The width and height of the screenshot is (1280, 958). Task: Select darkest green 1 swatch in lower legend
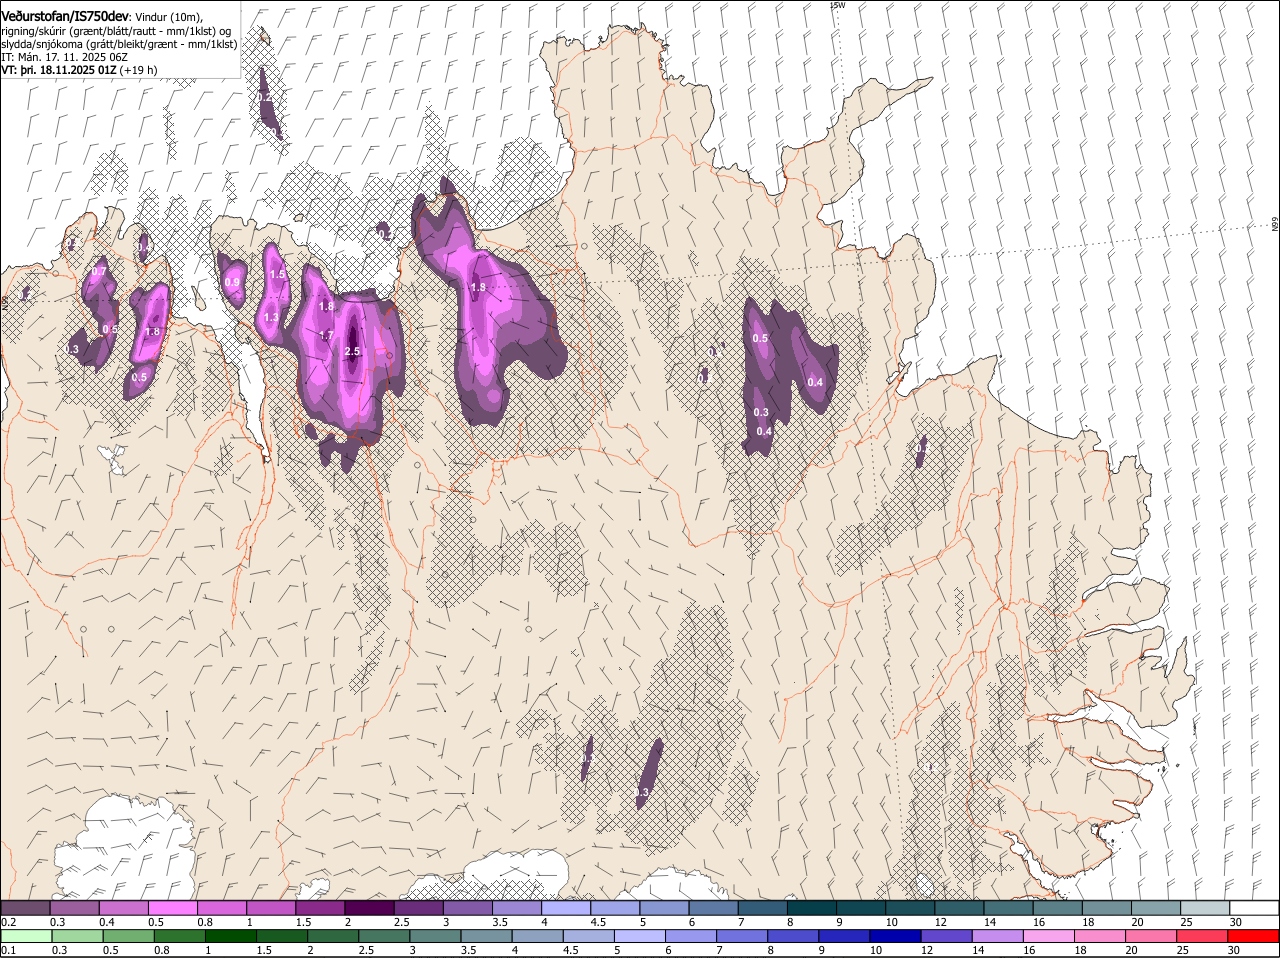(230, 936)
